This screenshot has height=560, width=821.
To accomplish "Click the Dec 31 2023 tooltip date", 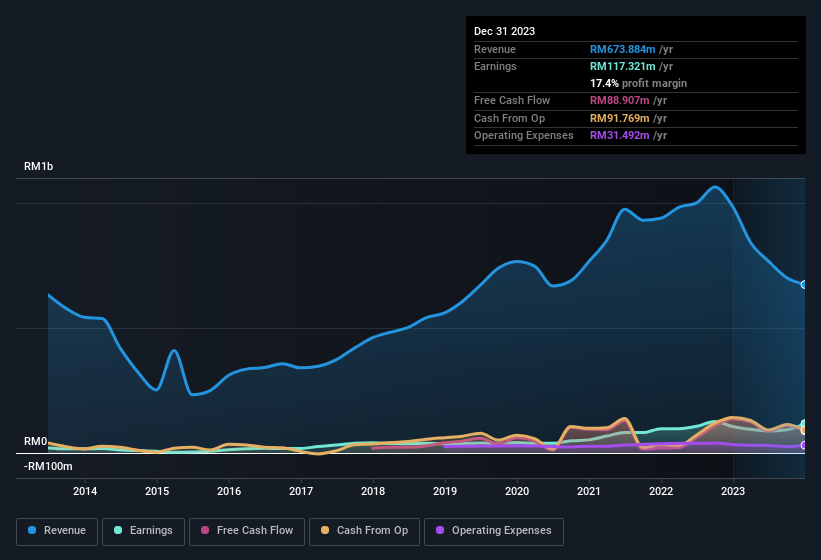I will tap(504, 31).
